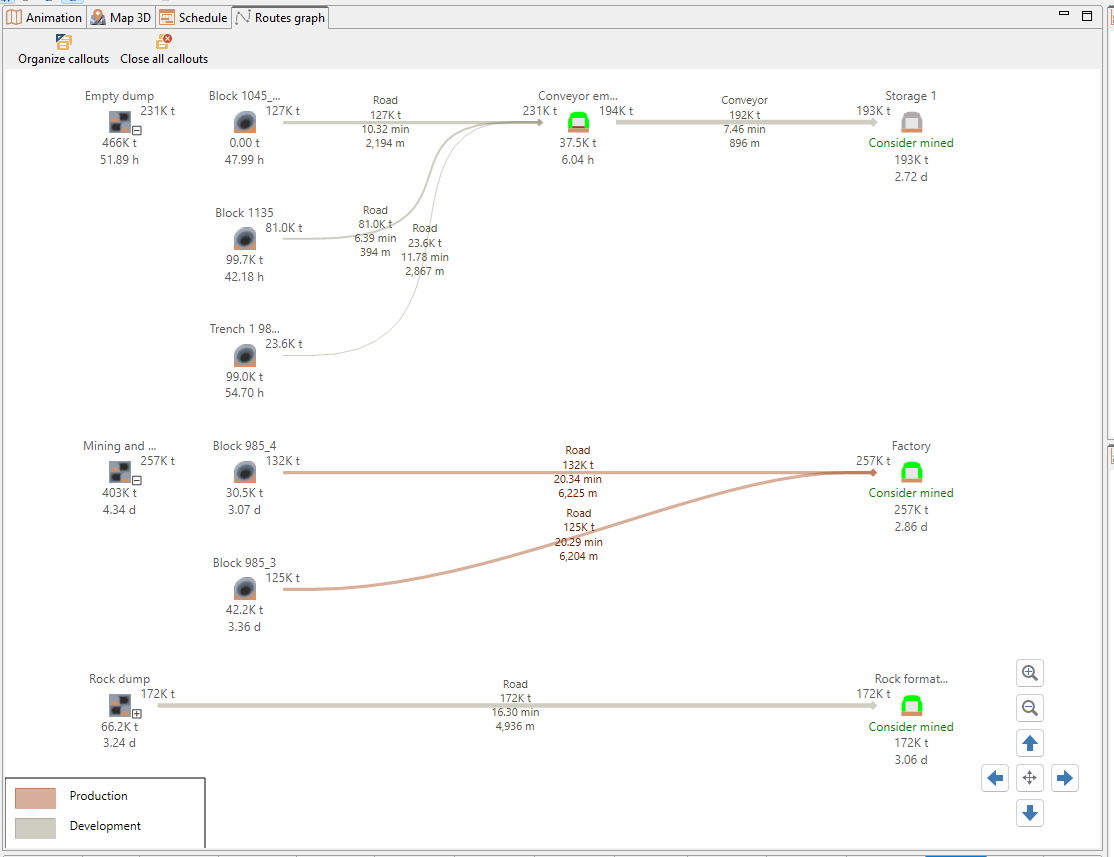Image resolution: width=1114 pixels, height=857 pixels.
Task: Select the Block 985_4 excavation icon
Action: [244, 472]
